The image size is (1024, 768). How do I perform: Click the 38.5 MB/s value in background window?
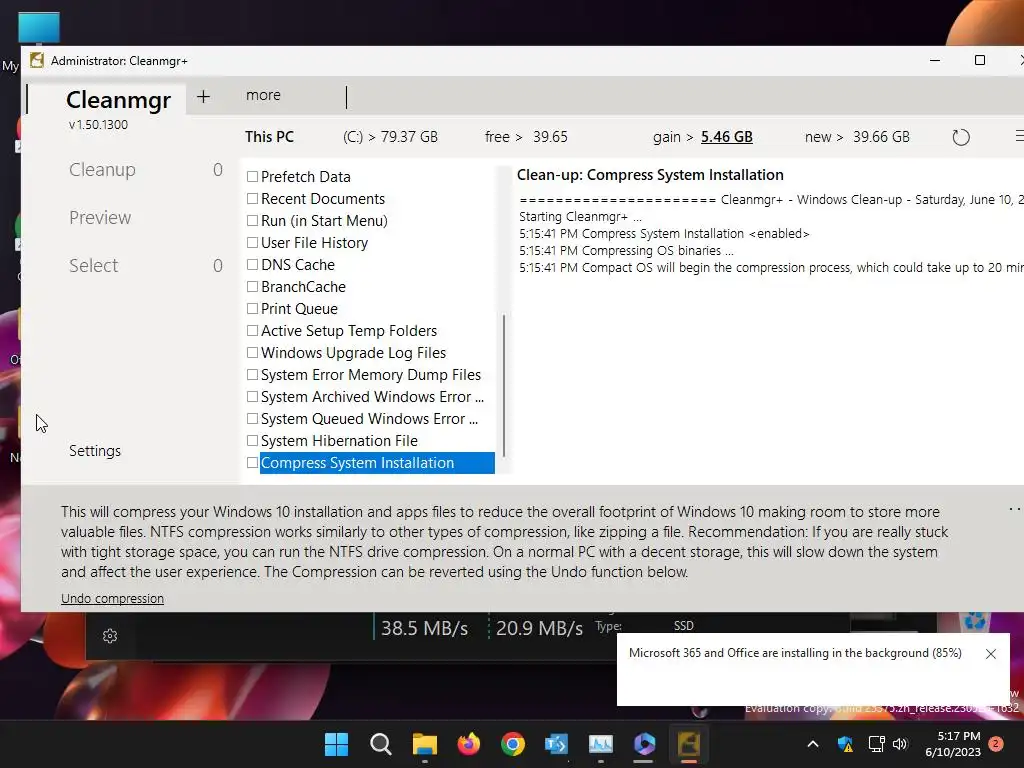point(424,628)
